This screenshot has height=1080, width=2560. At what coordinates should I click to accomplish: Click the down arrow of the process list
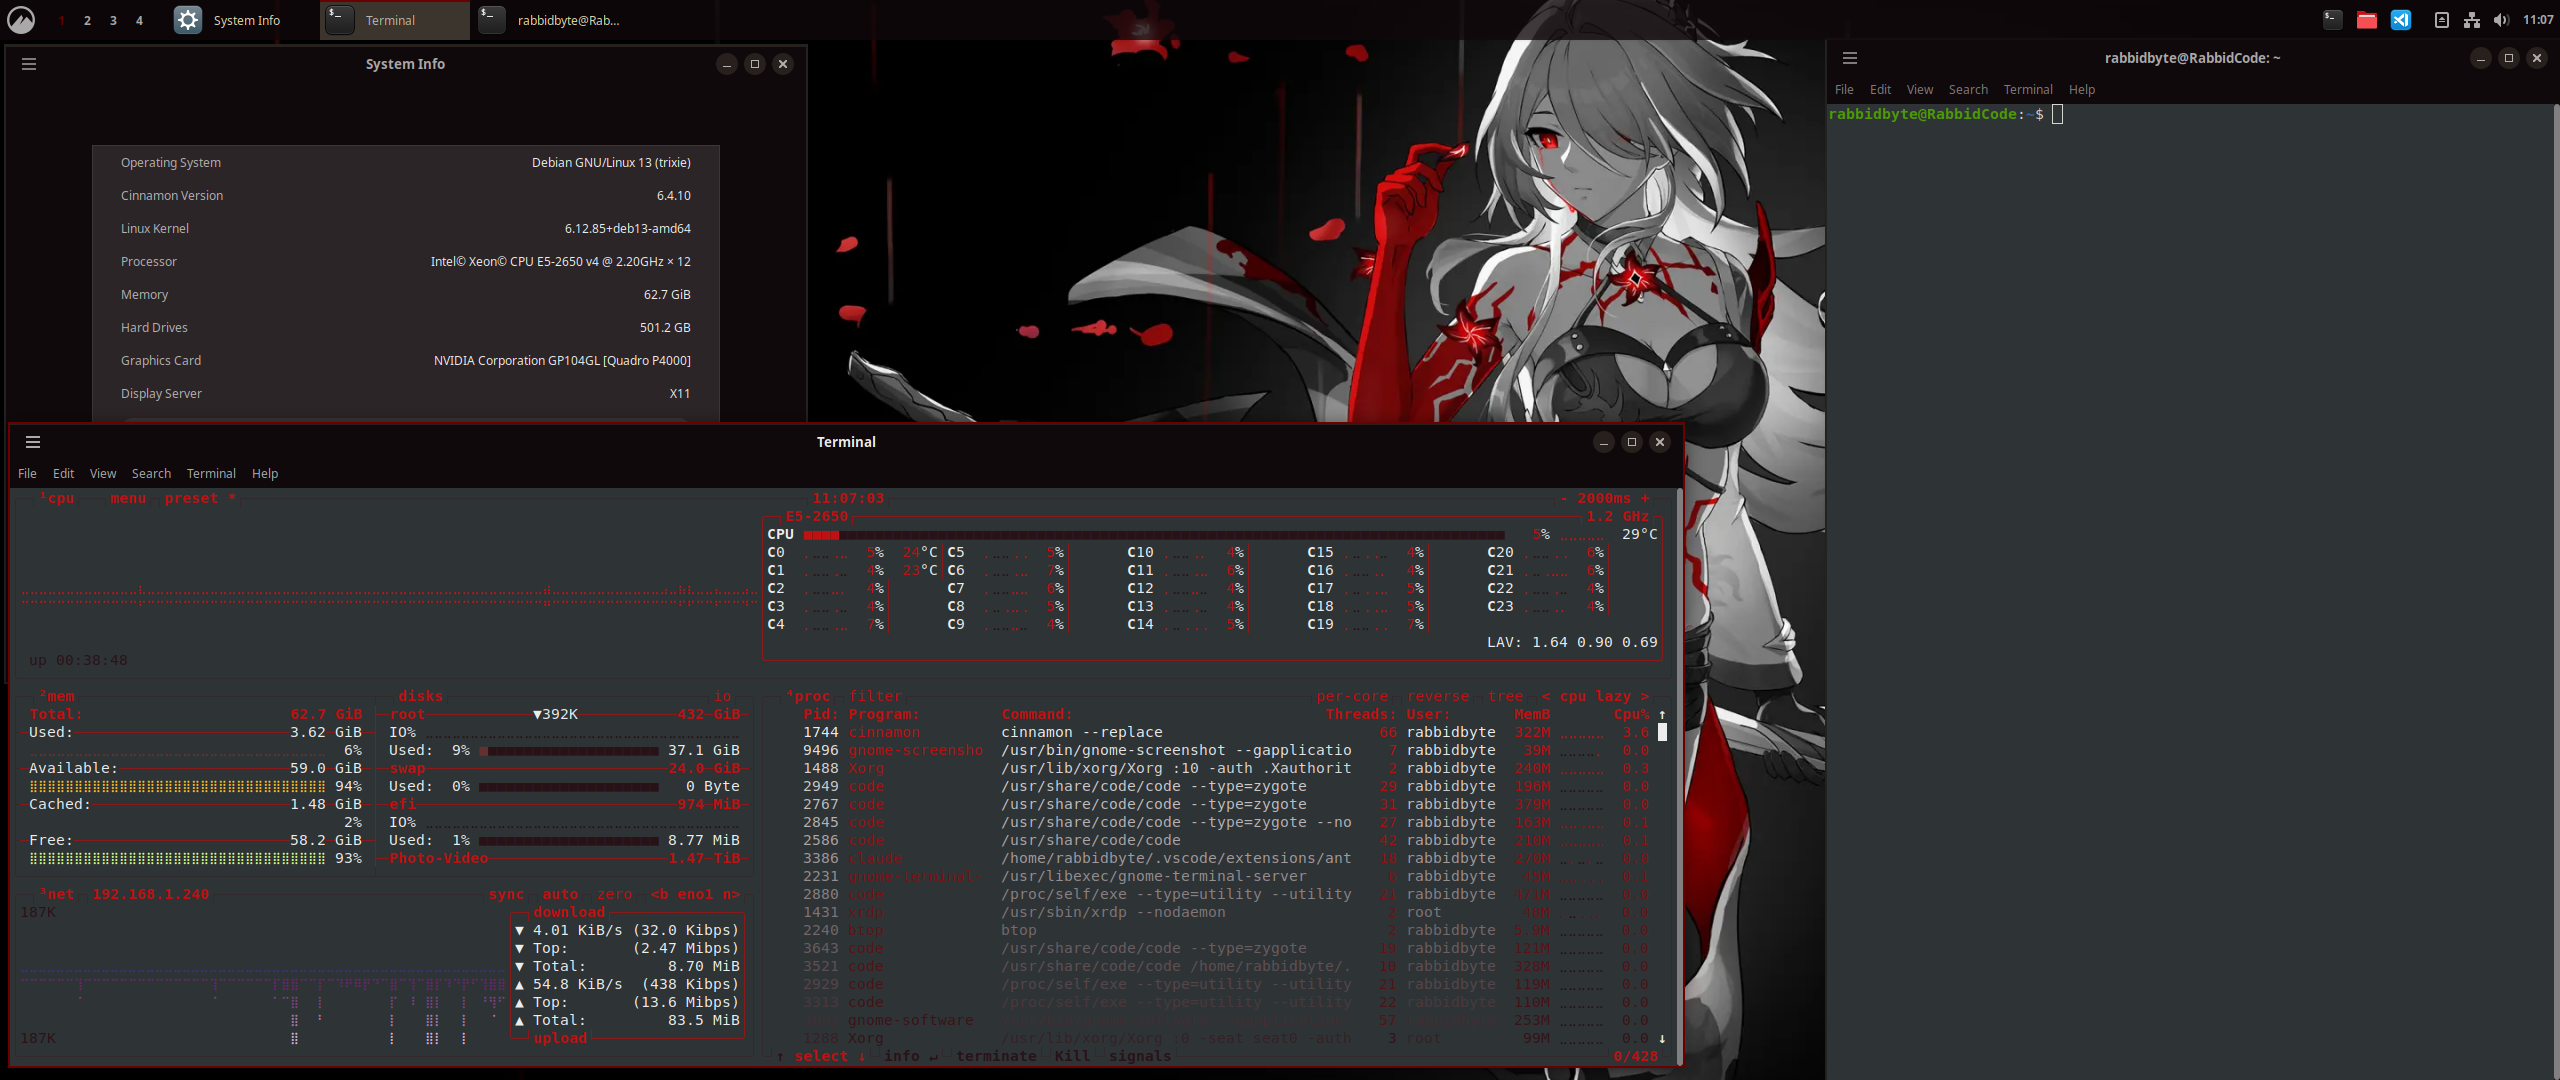tap(1662, 1038)
